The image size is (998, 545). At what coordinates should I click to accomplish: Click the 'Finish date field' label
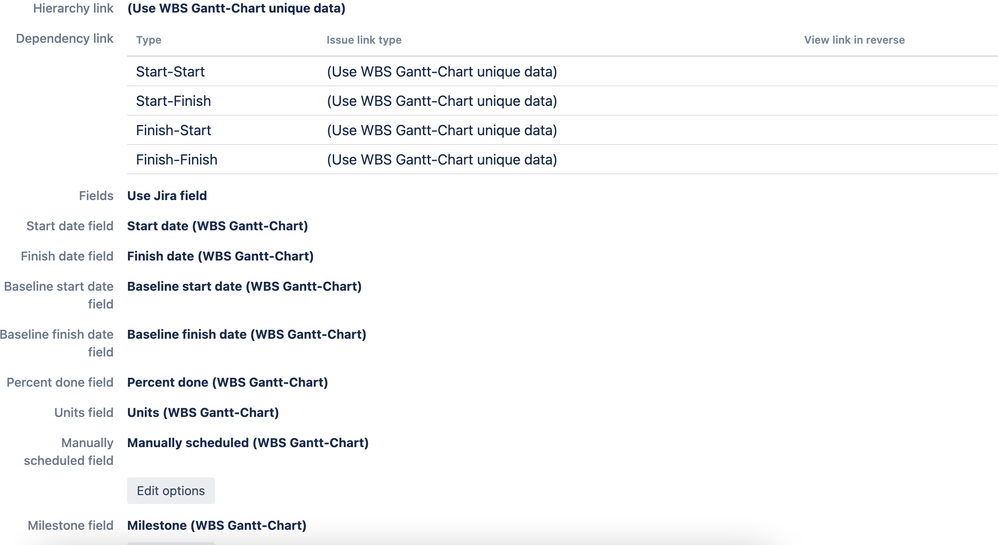point(67,256)
